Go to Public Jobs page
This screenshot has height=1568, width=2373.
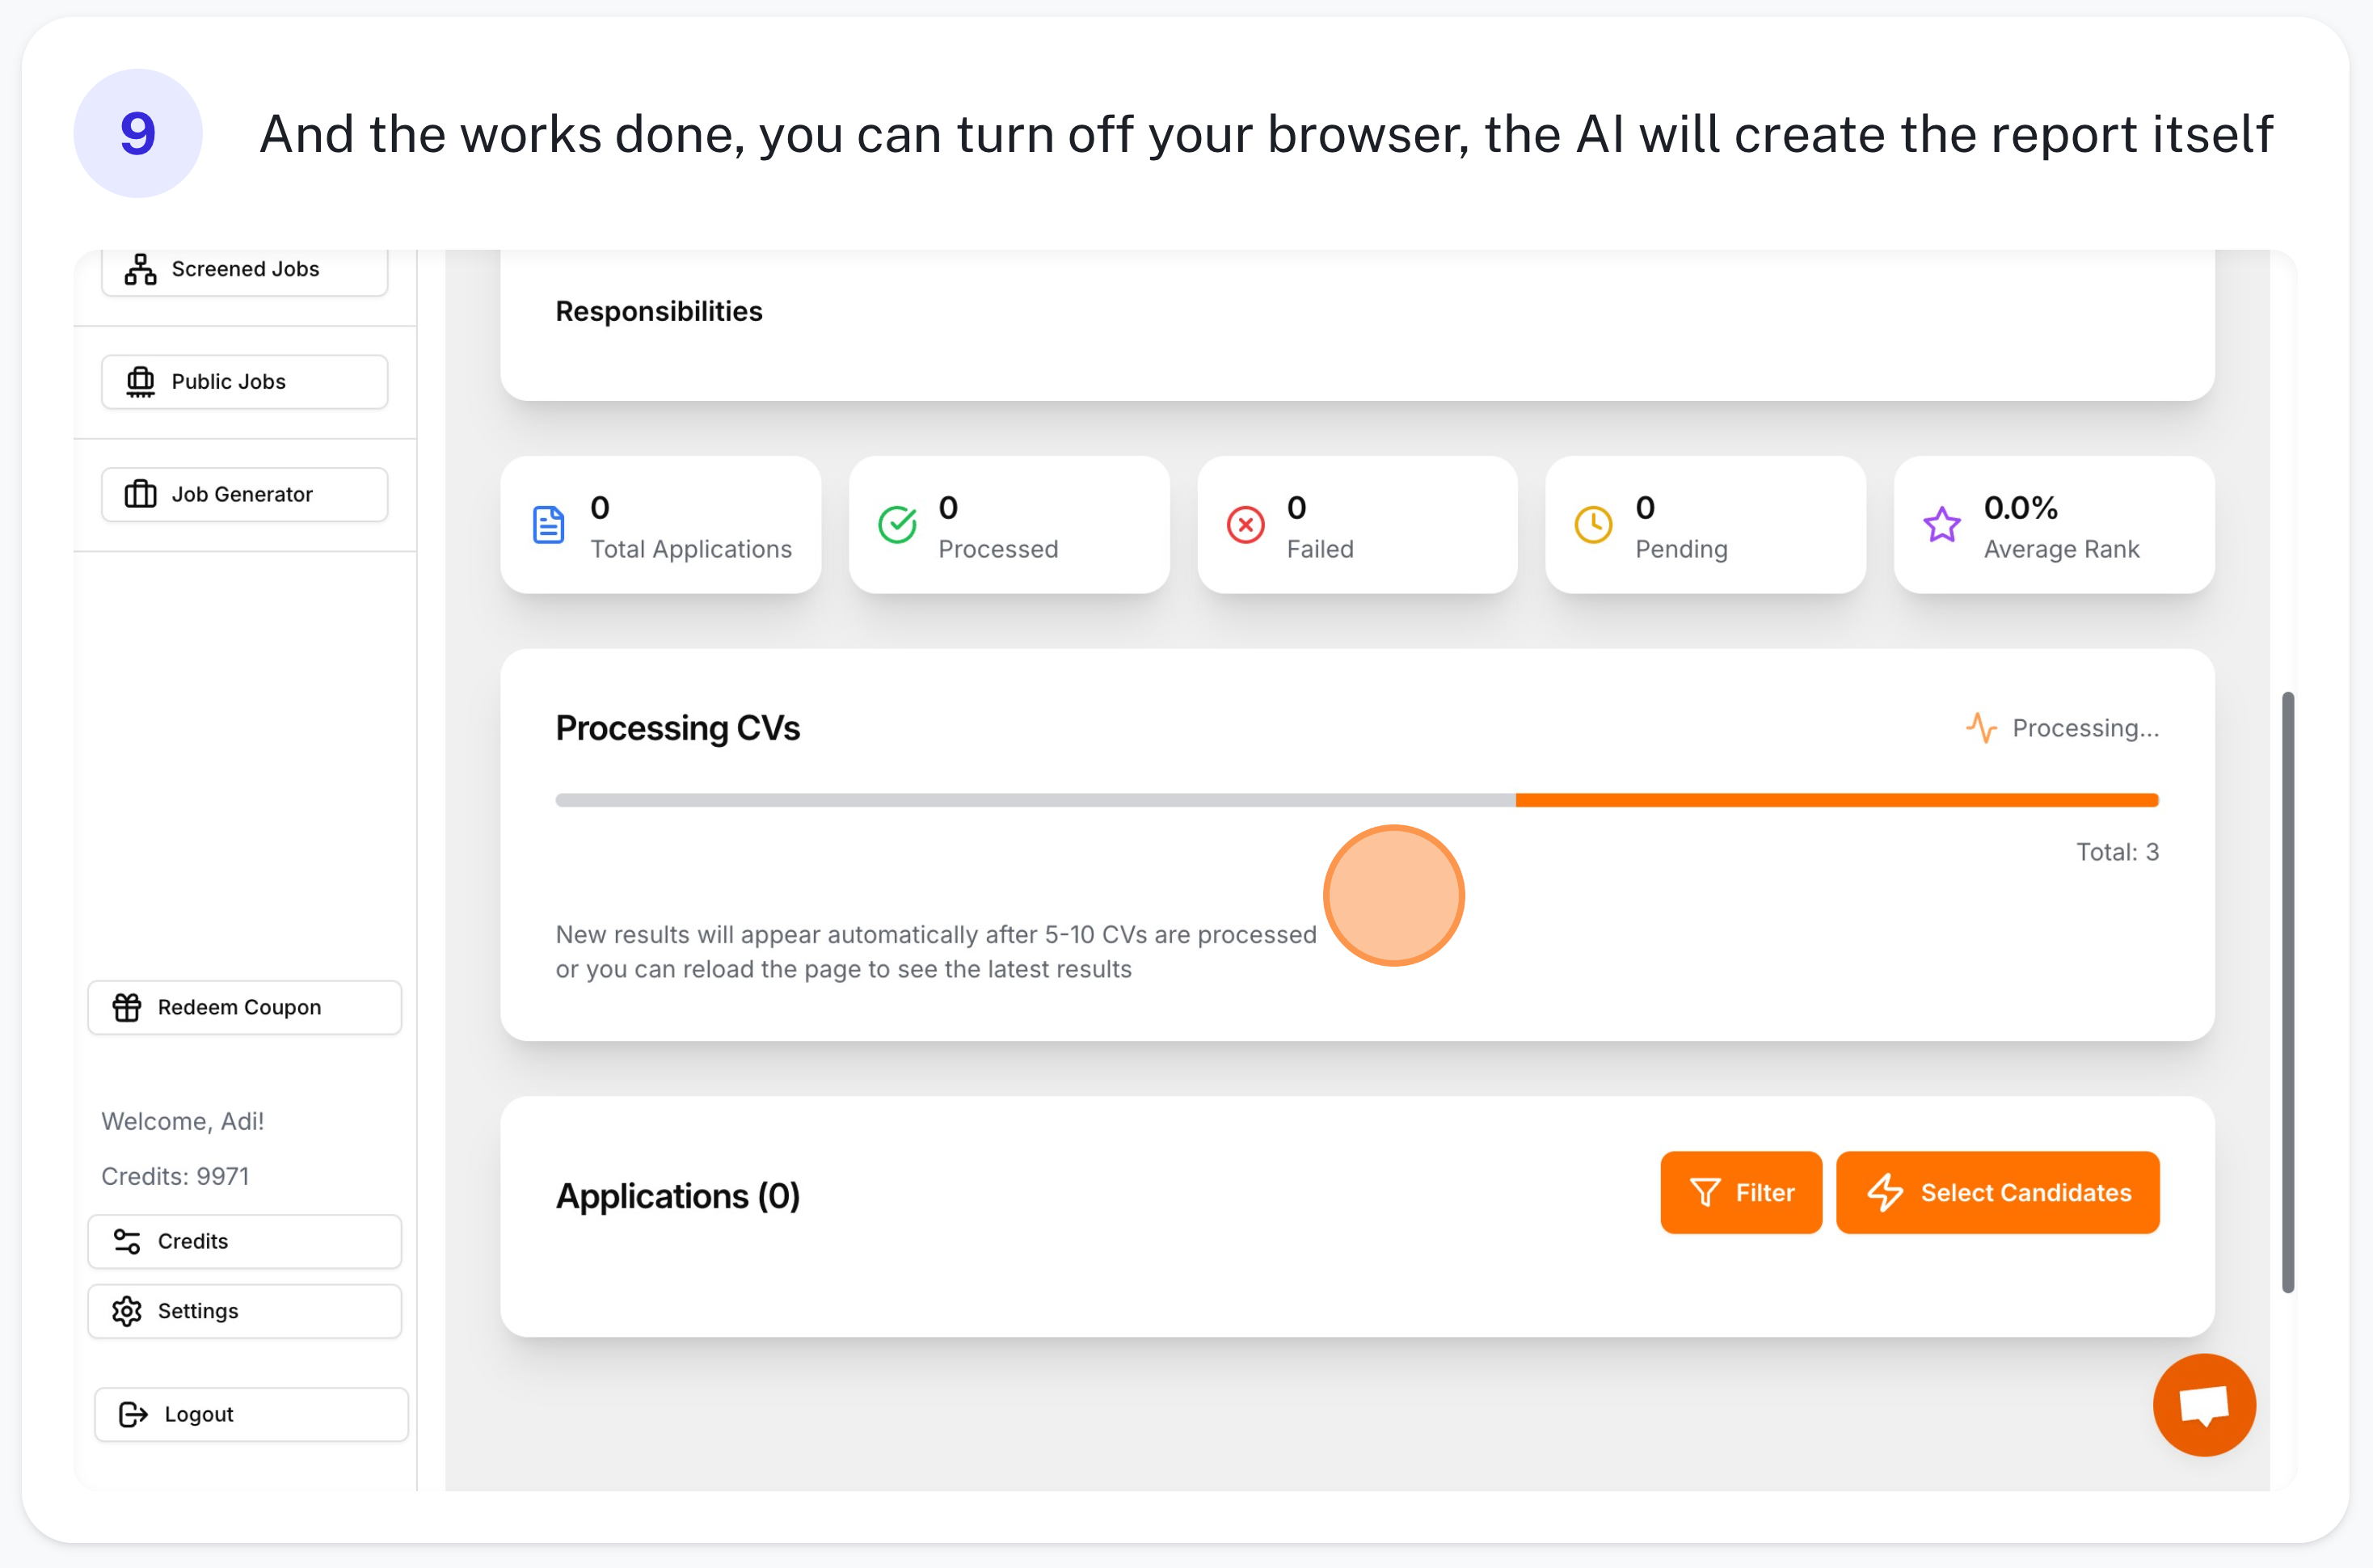(x=245, y=382)
